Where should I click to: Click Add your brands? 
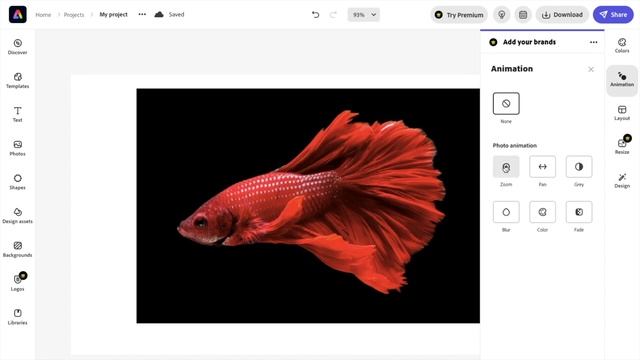529,42
